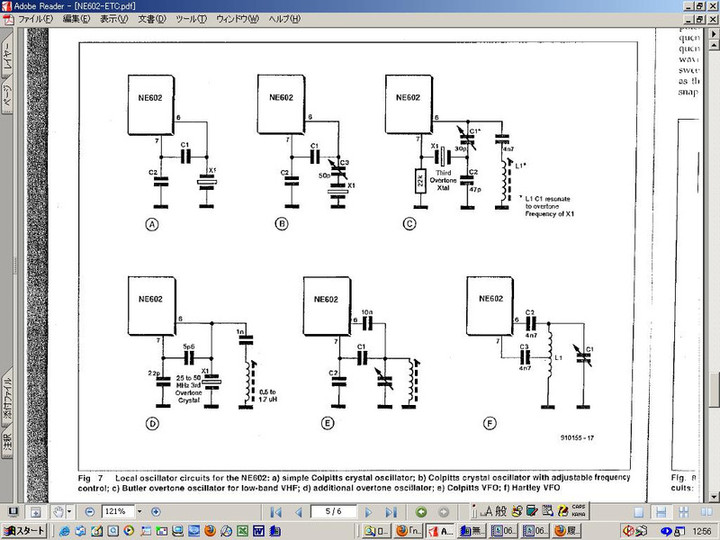This screenshot has height=540, width=720.
Task: Go to the previous page
Action: tap(299, 512)
